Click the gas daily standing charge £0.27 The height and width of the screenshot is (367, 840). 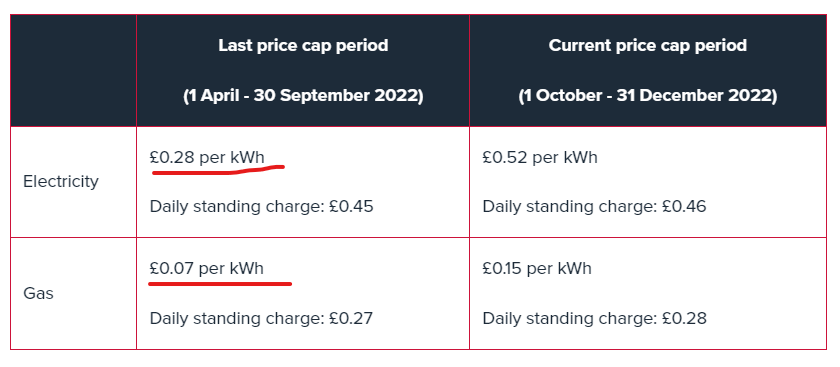tap(261, 318)
